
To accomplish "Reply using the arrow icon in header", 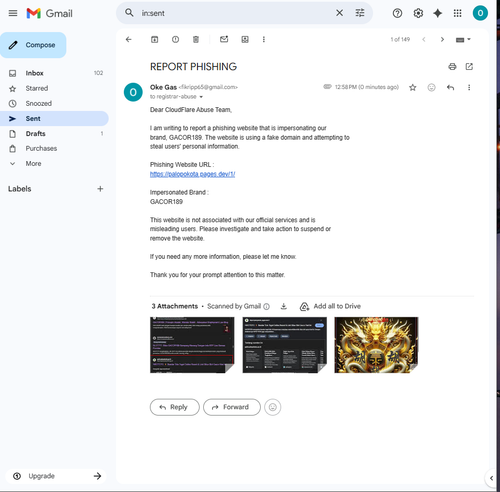I will (450, 87).
